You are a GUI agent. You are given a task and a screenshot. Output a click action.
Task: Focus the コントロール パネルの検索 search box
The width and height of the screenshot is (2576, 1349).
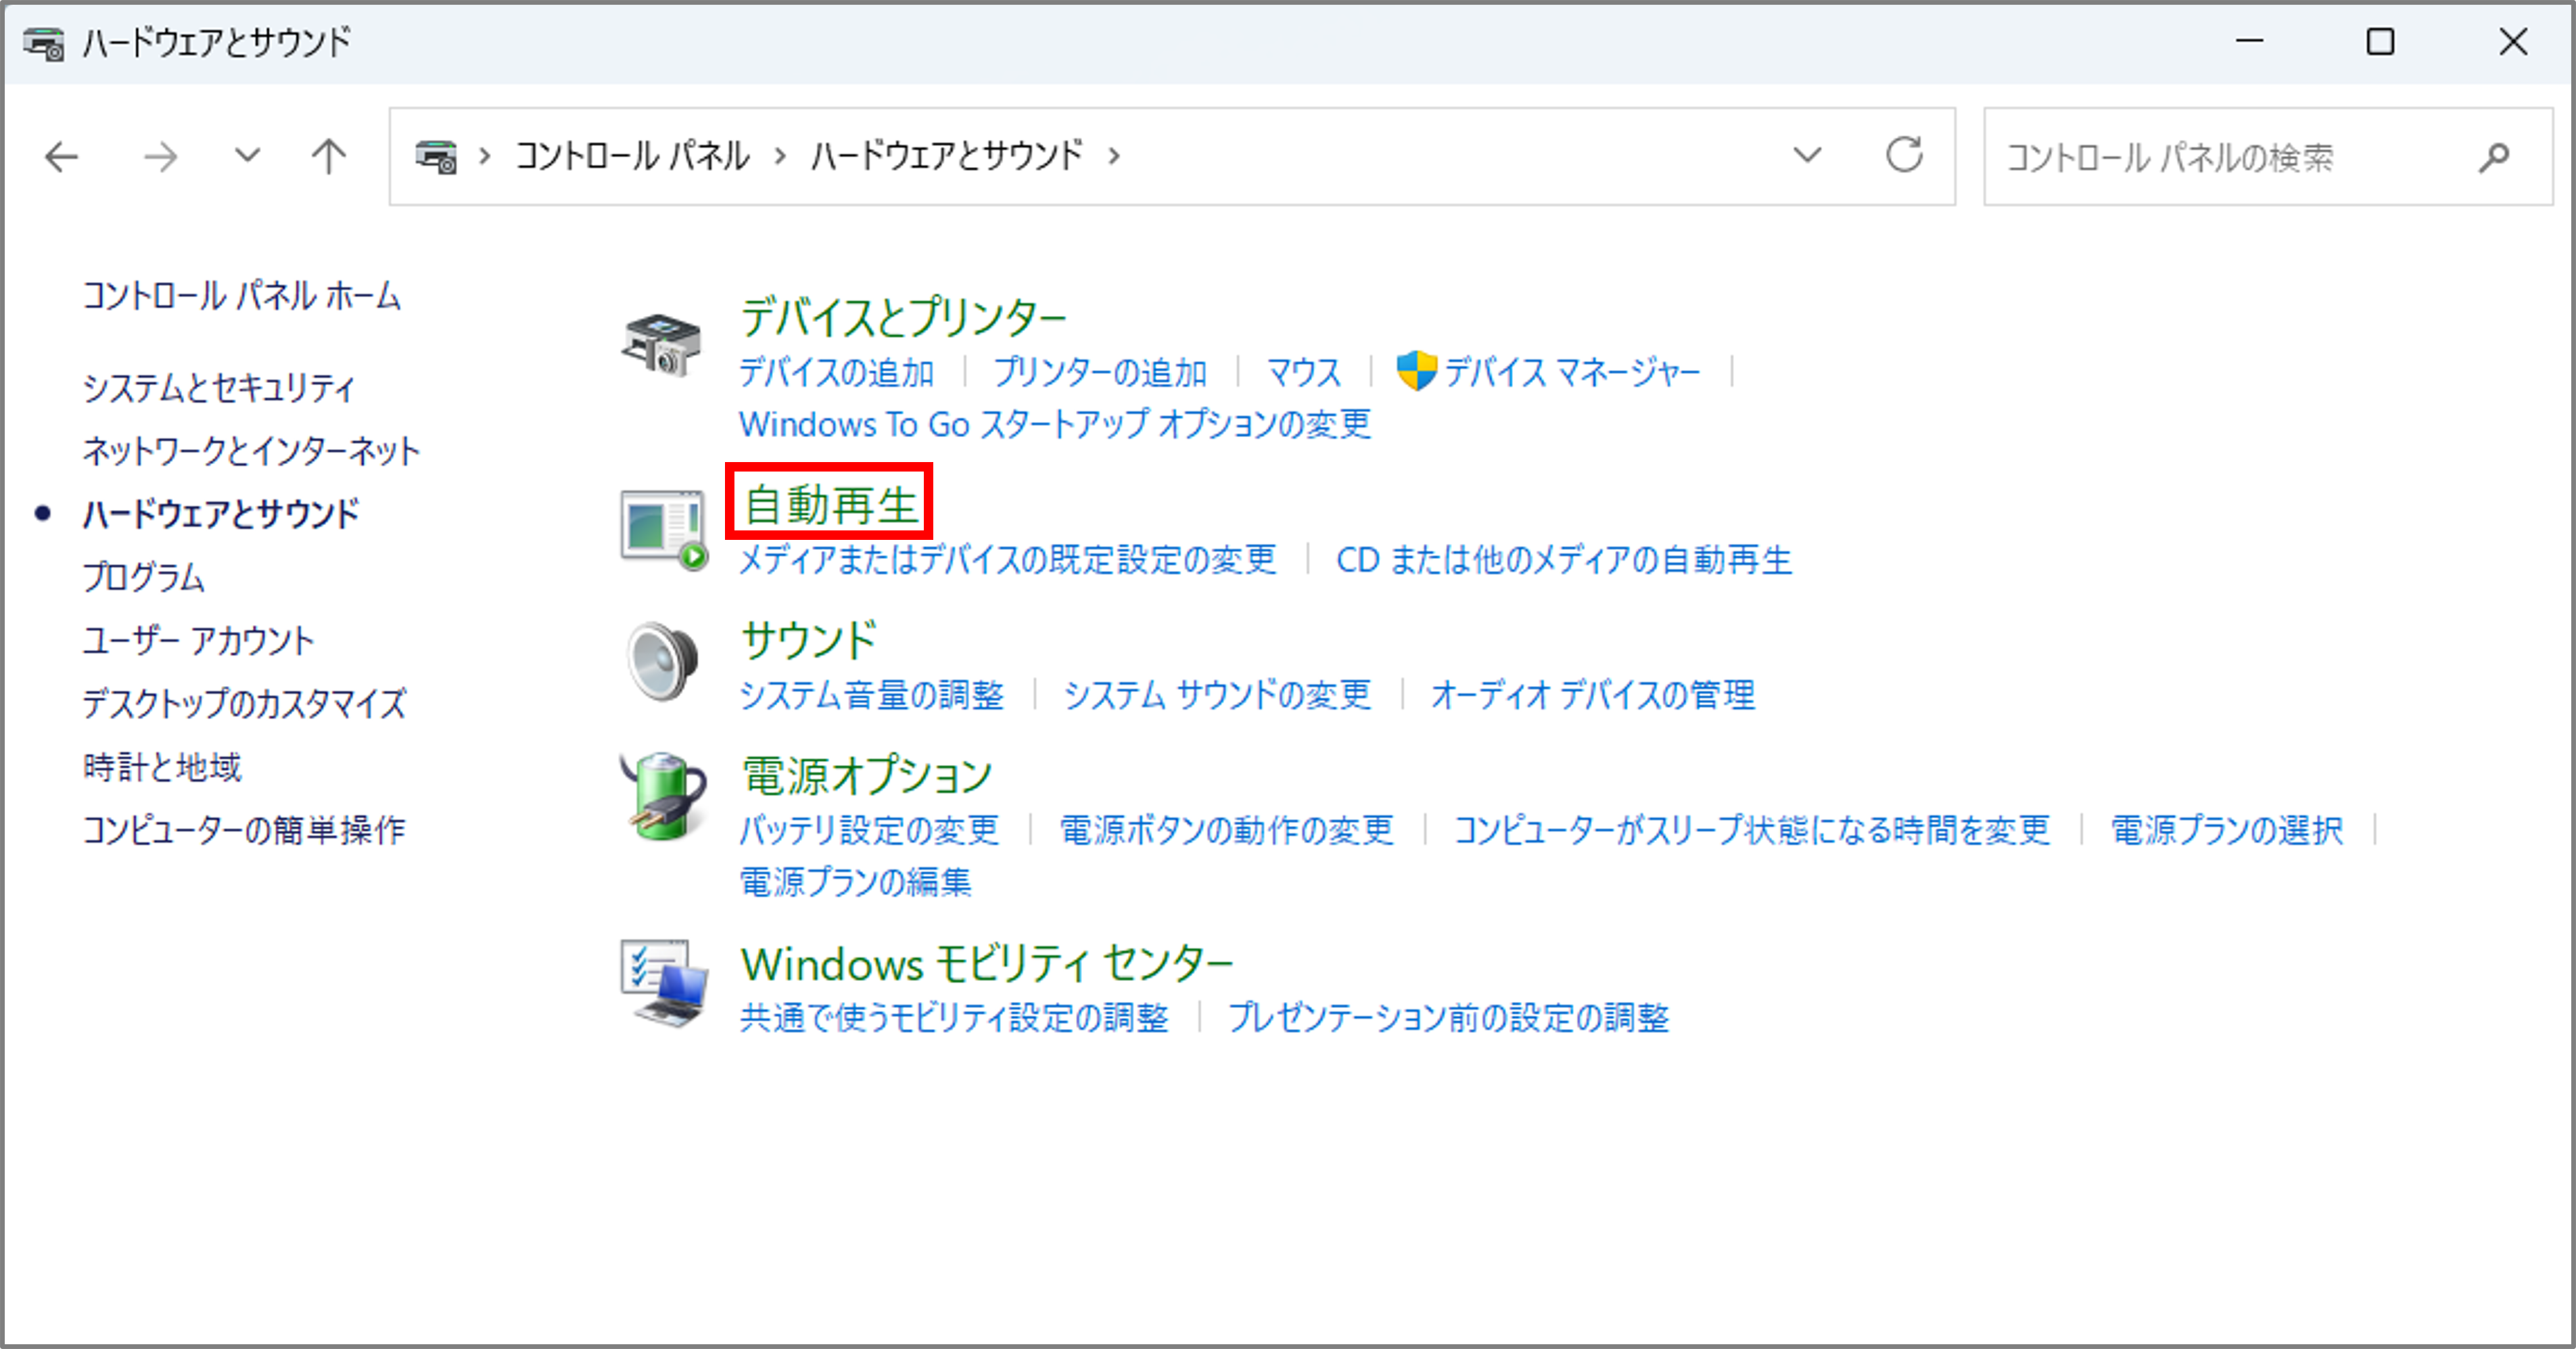pos(2268,157)
